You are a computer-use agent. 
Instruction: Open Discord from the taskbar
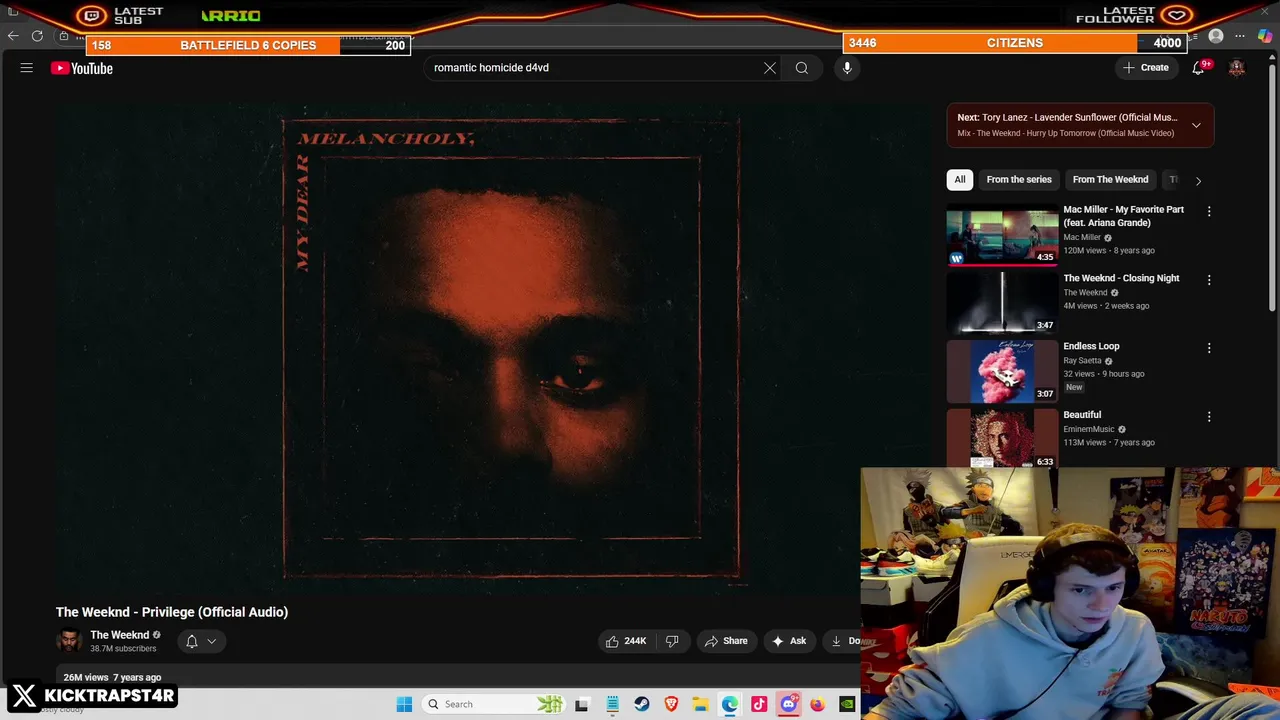[x=789, y=704]
